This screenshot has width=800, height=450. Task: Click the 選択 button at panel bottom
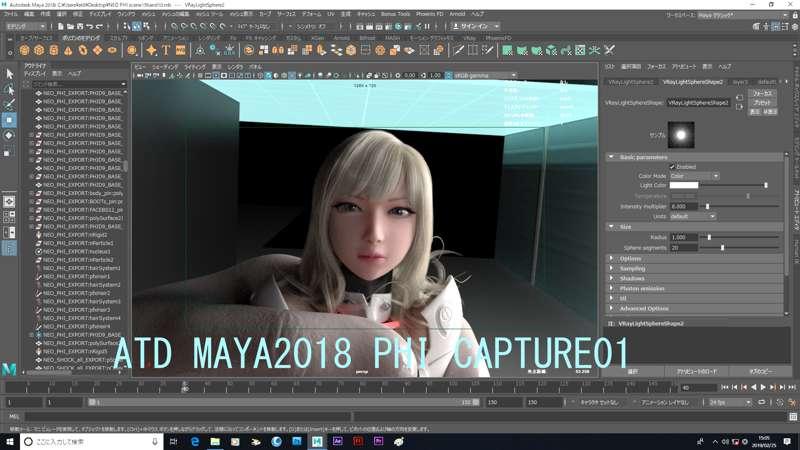point(633,371)
